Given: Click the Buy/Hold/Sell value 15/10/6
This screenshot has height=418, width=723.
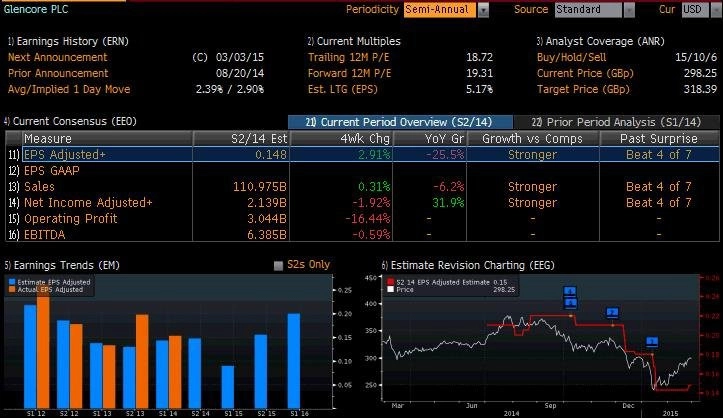Looking at the screenshot, I should [696, 57].
